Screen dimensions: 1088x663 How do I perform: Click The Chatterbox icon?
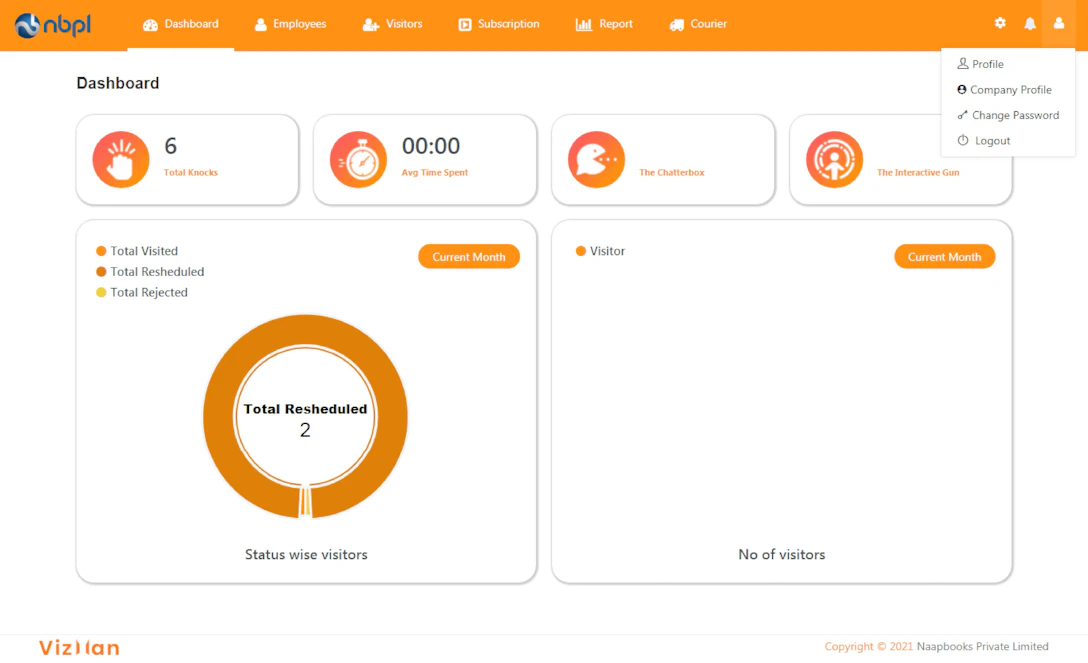[597, 160]
